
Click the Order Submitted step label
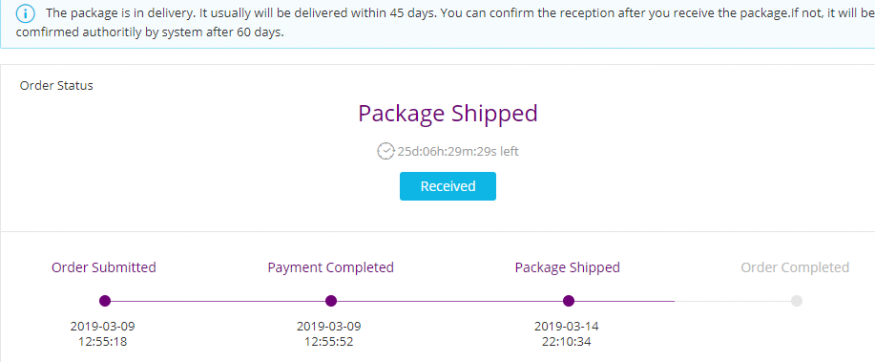point(104,267)
